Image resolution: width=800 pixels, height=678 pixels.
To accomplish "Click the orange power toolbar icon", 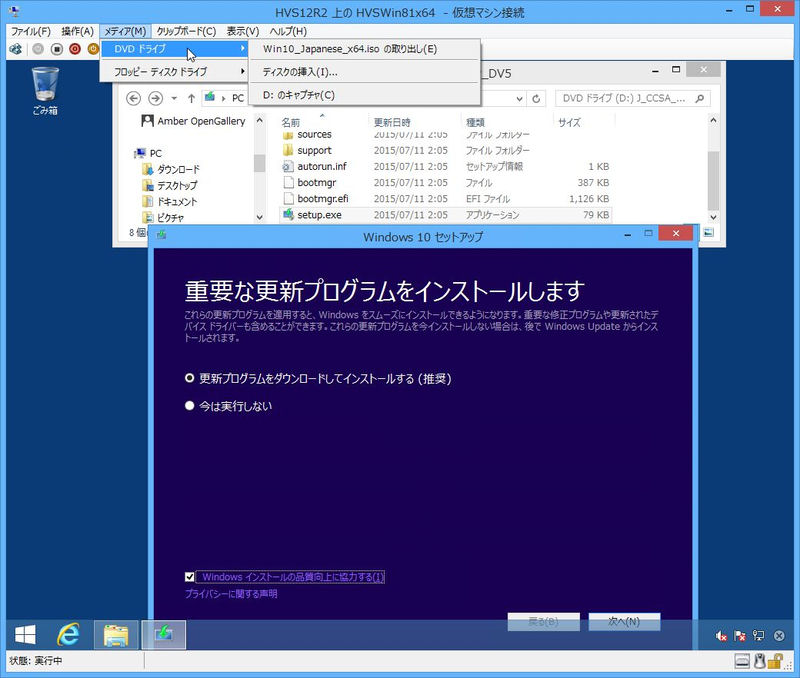I will [x=93, y=49].
